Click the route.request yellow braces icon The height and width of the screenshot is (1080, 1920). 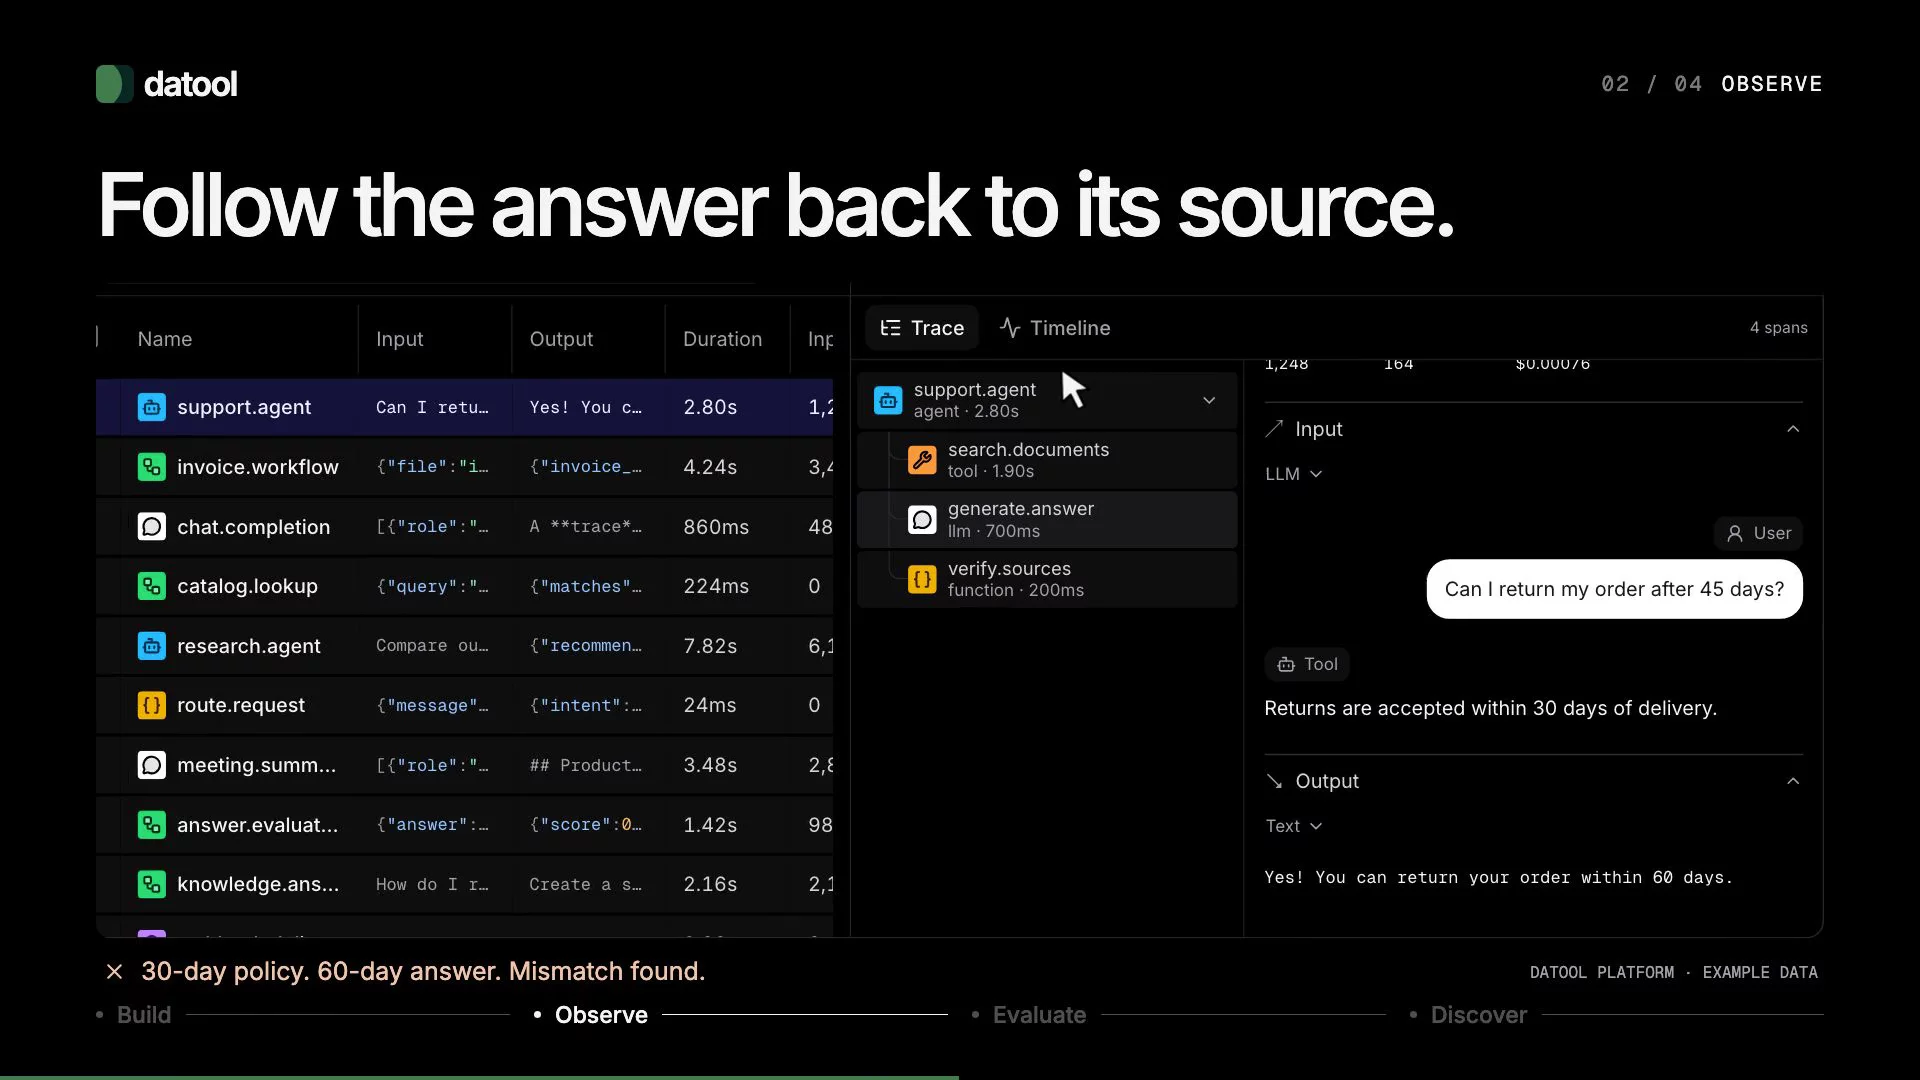151,705
